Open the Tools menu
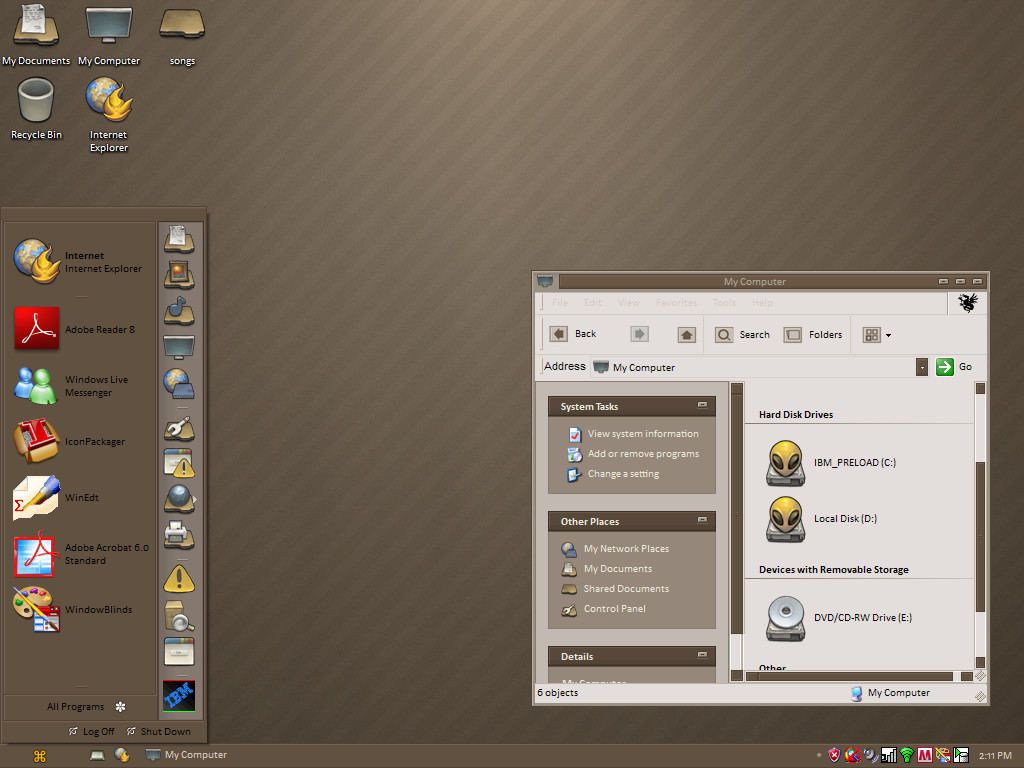 [x=724, y=303]
